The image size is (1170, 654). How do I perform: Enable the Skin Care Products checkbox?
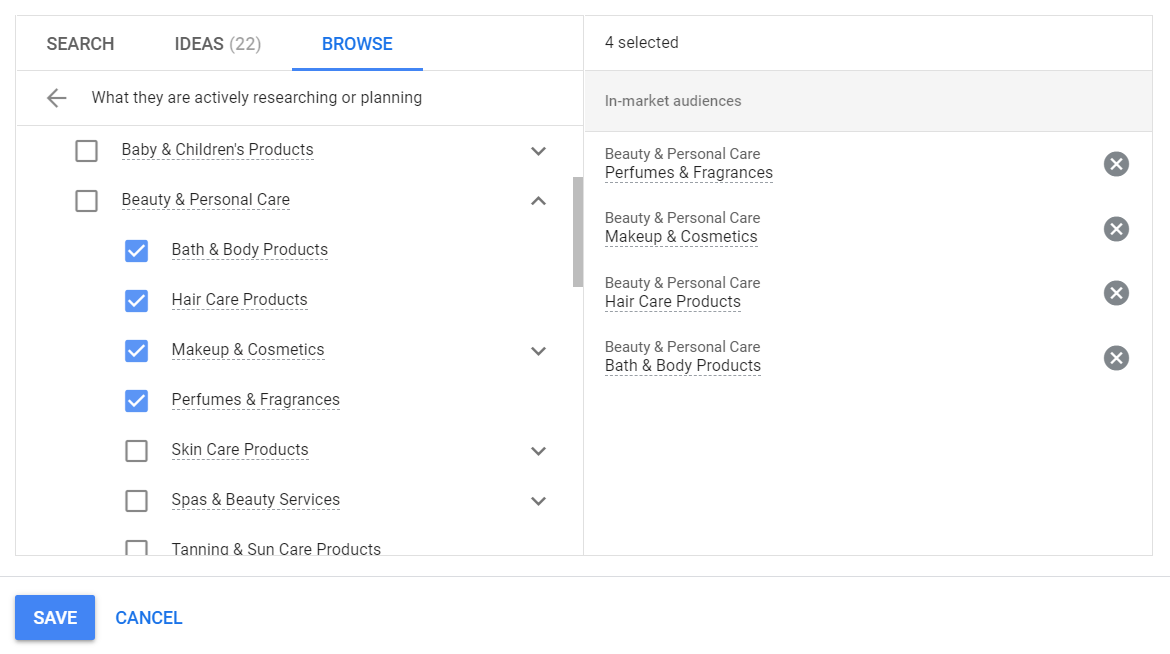pyautogui.click(x=136, y=450)
